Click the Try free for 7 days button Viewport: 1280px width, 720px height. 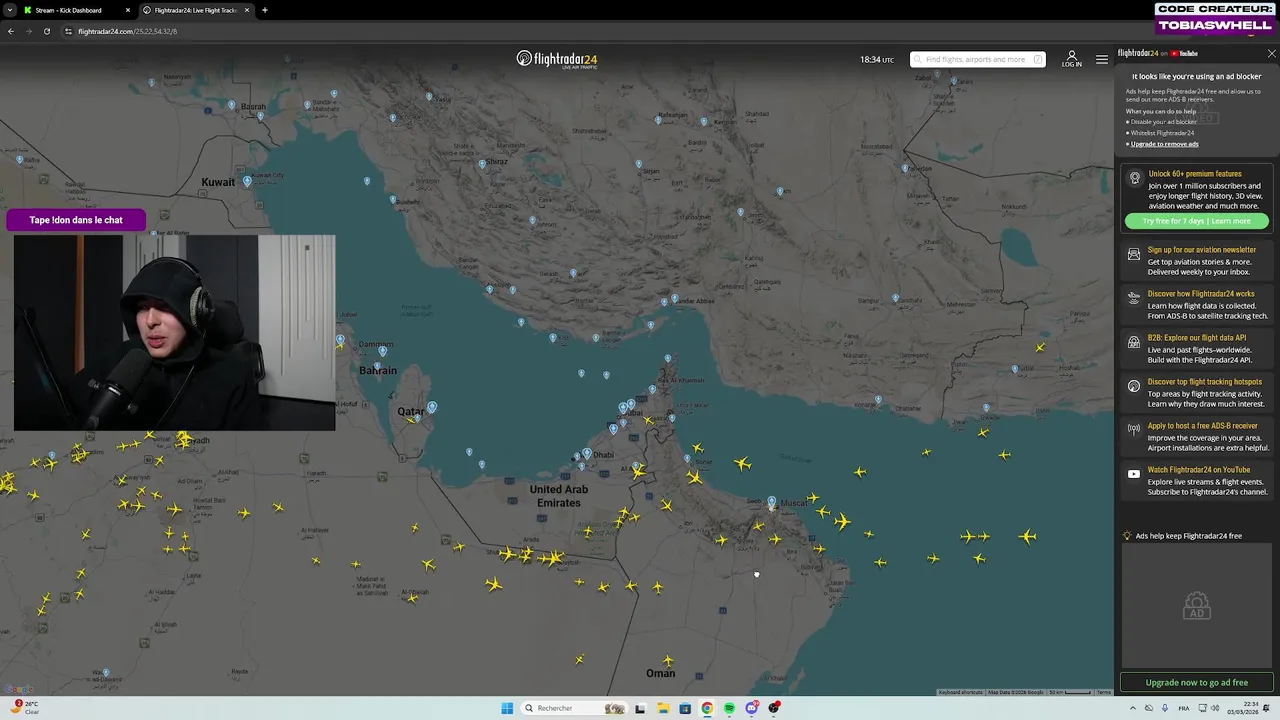[x=1196, y=221]
